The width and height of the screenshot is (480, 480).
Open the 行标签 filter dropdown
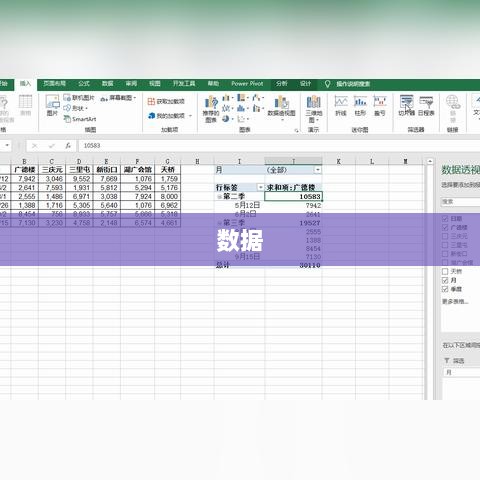[x=260, y=187]
